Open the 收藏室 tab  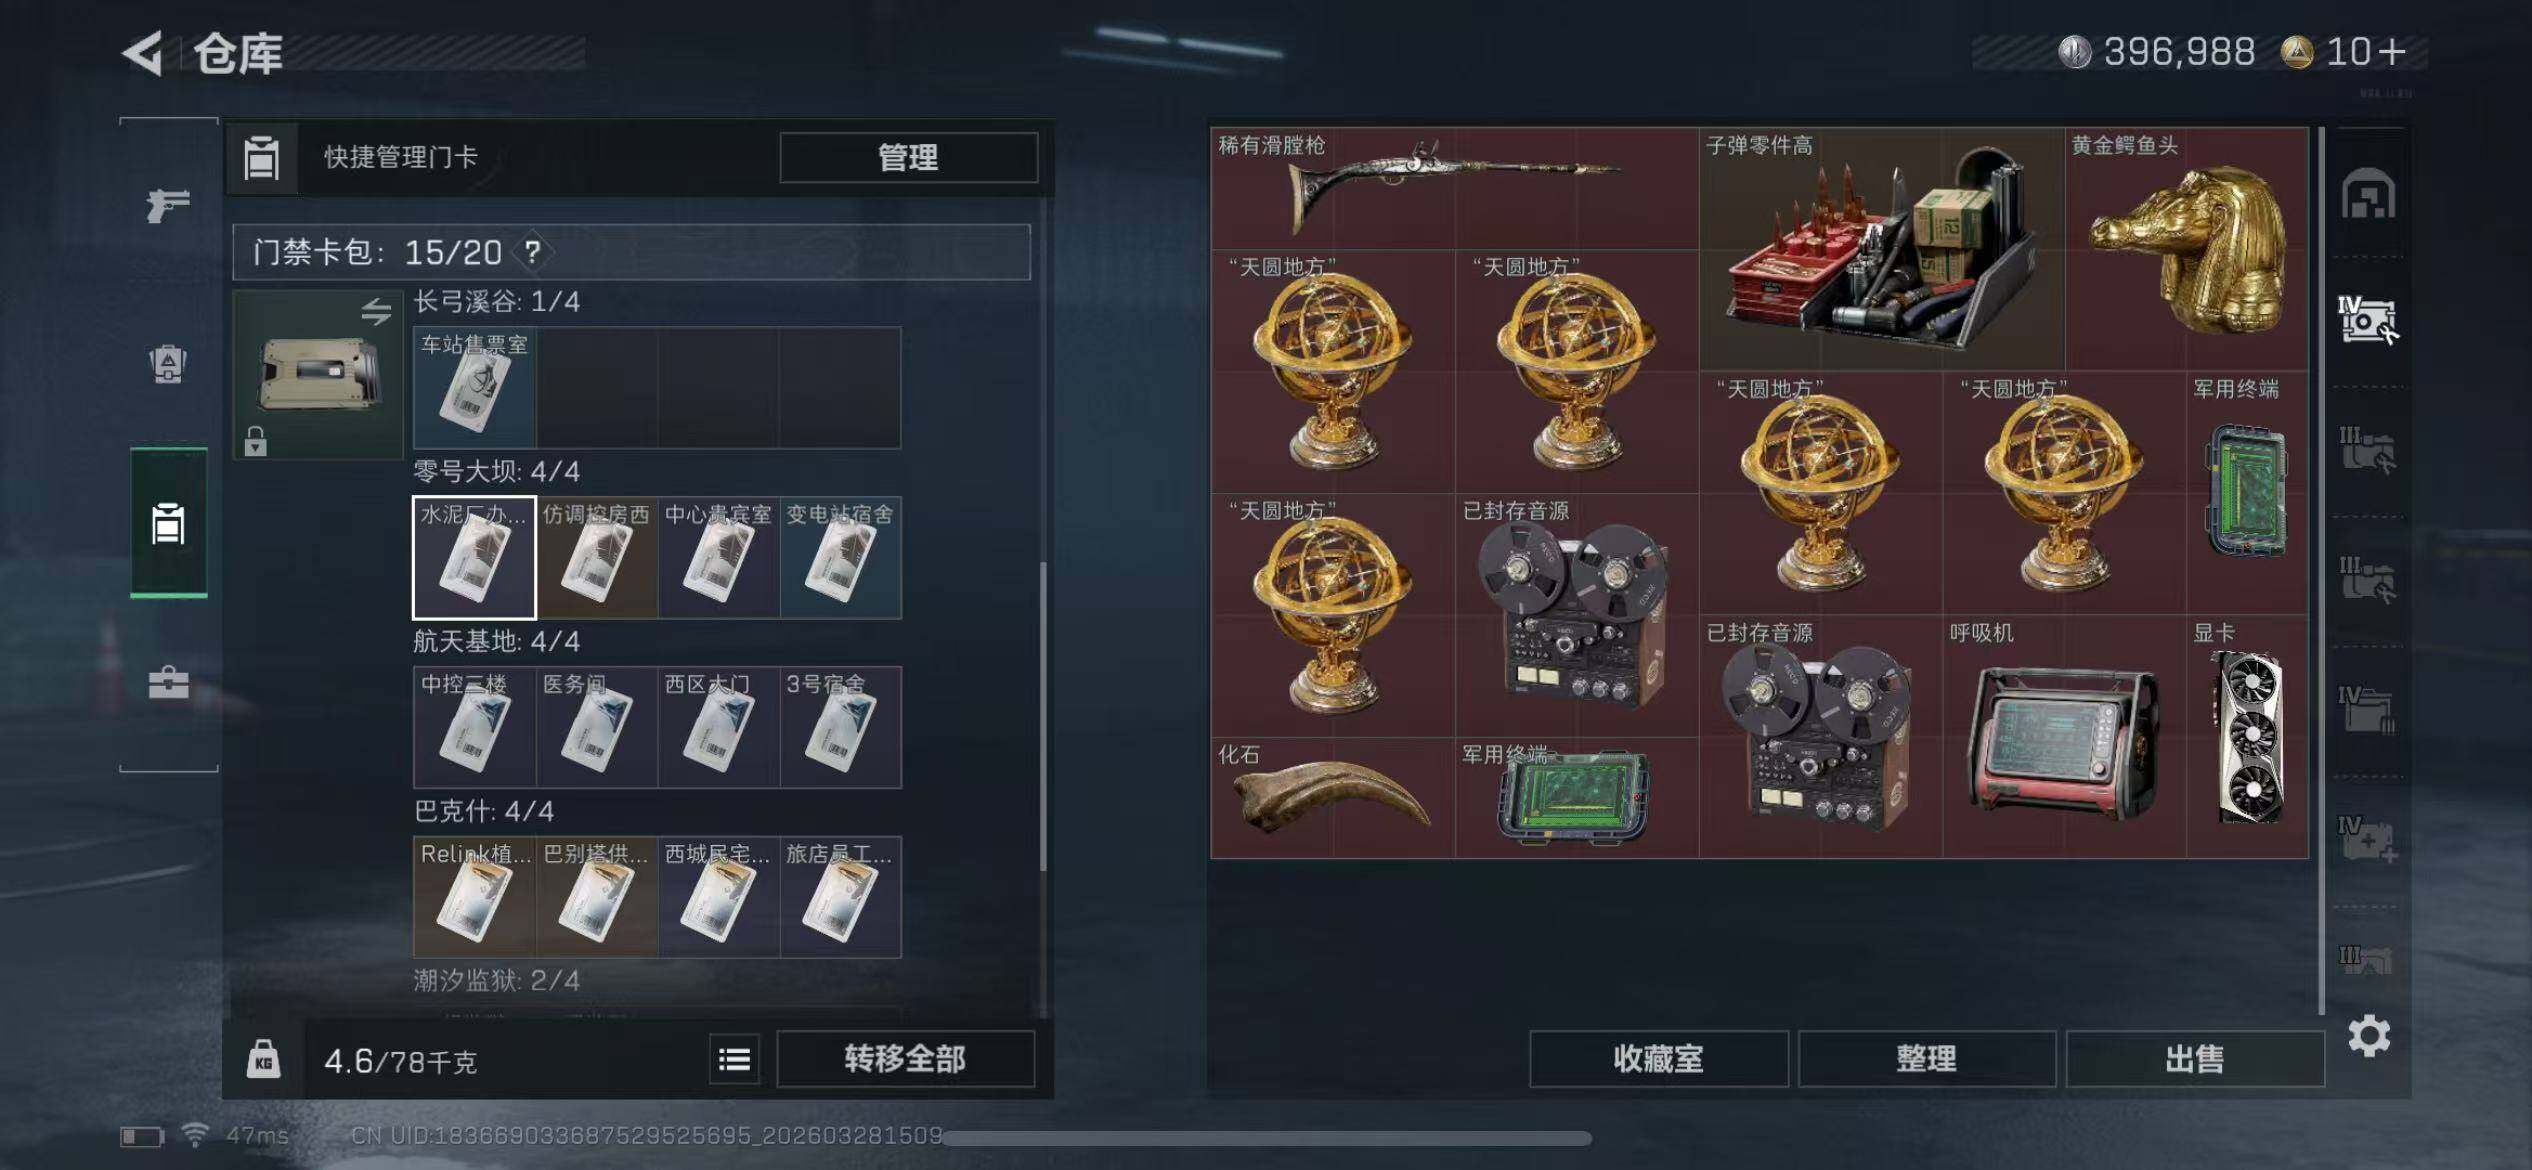(1658, 1059)
